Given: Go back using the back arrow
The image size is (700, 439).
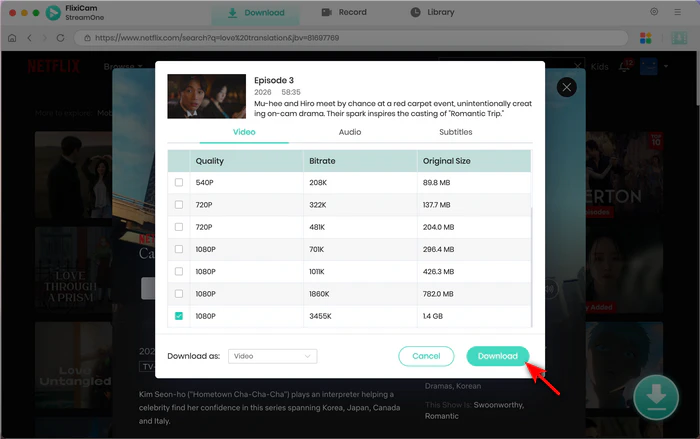Looking at the screenshot, I should coord(29,38).
